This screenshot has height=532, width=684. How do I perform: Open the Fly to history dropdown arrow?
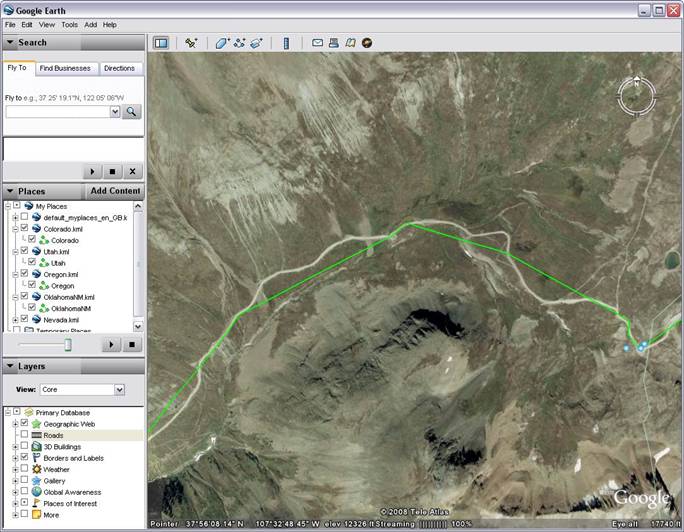click(115, 112)
